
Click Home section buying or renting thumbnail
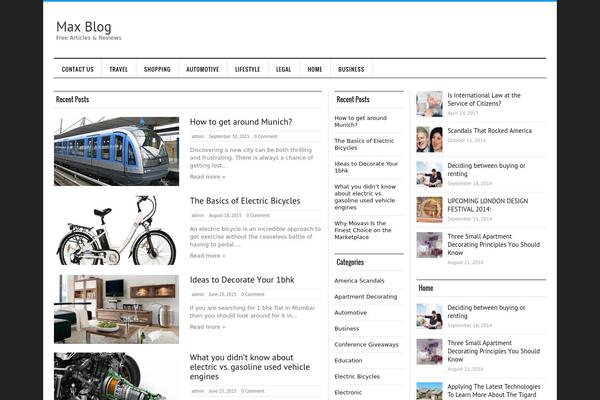click(429, 317)
